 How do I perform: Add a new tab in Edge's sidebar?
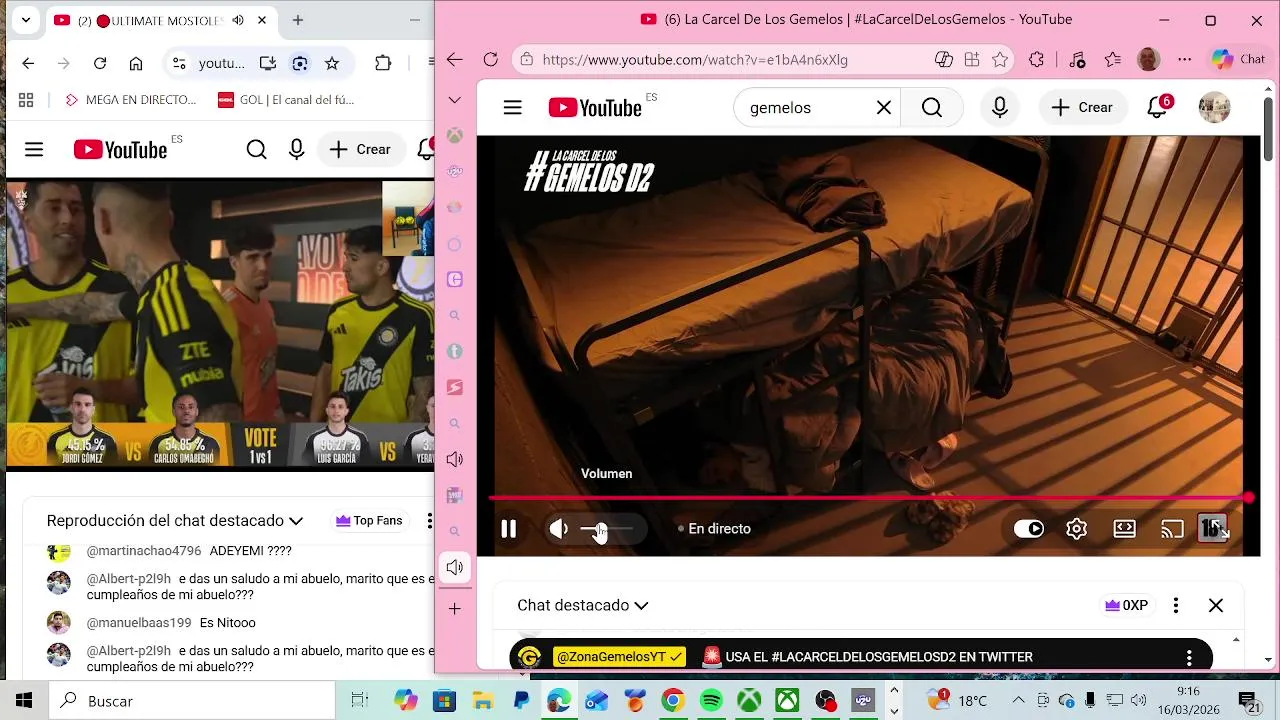(x=454, y=609)
